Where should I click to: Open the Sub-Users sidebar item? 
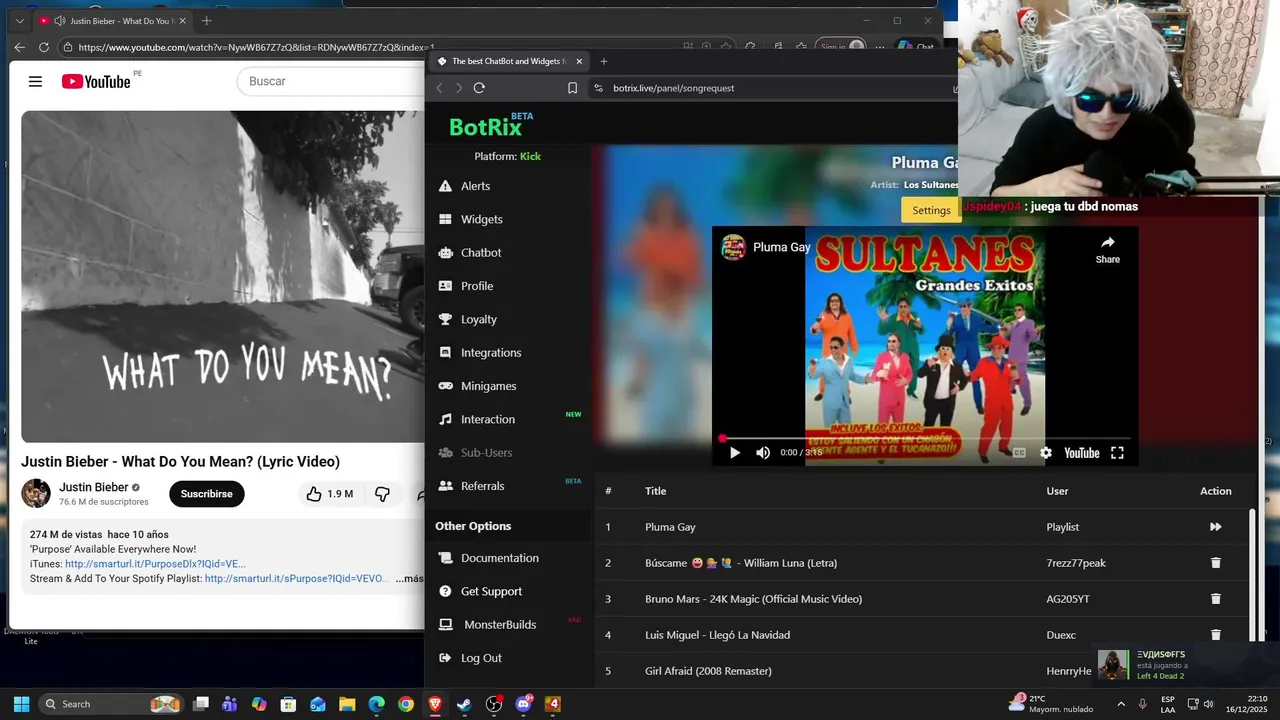[x=486, y=453]
